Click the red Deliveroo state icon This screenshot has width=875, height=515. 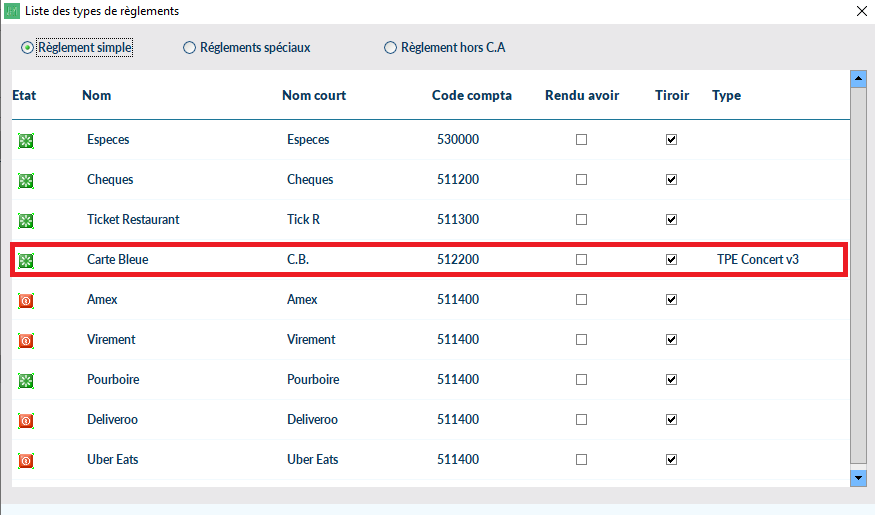point(26,420)
